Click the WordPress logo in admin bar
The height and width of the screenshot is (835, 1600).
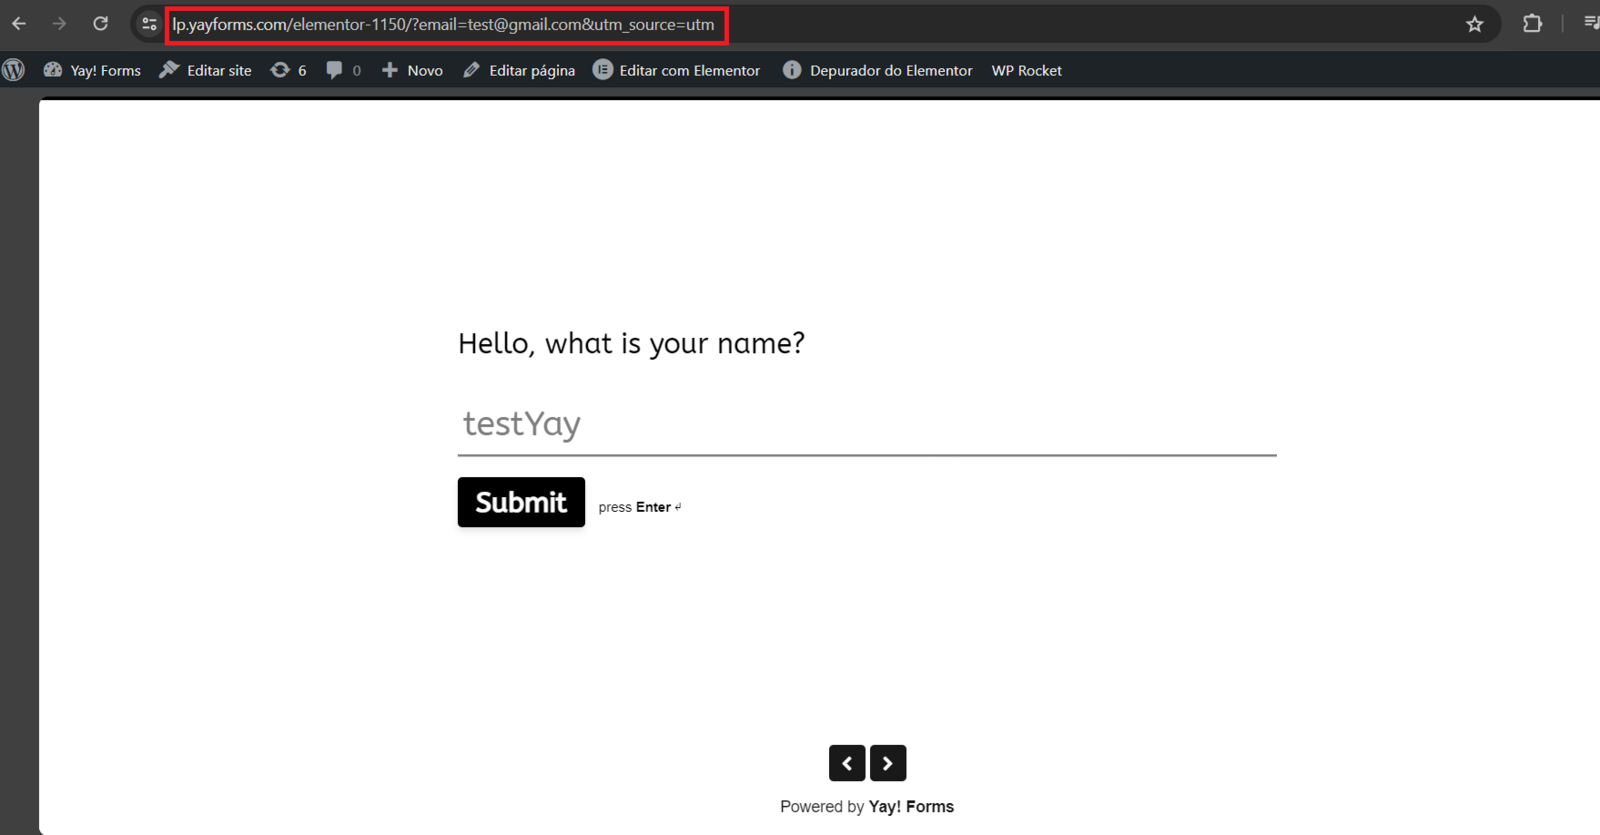point(14,70)
